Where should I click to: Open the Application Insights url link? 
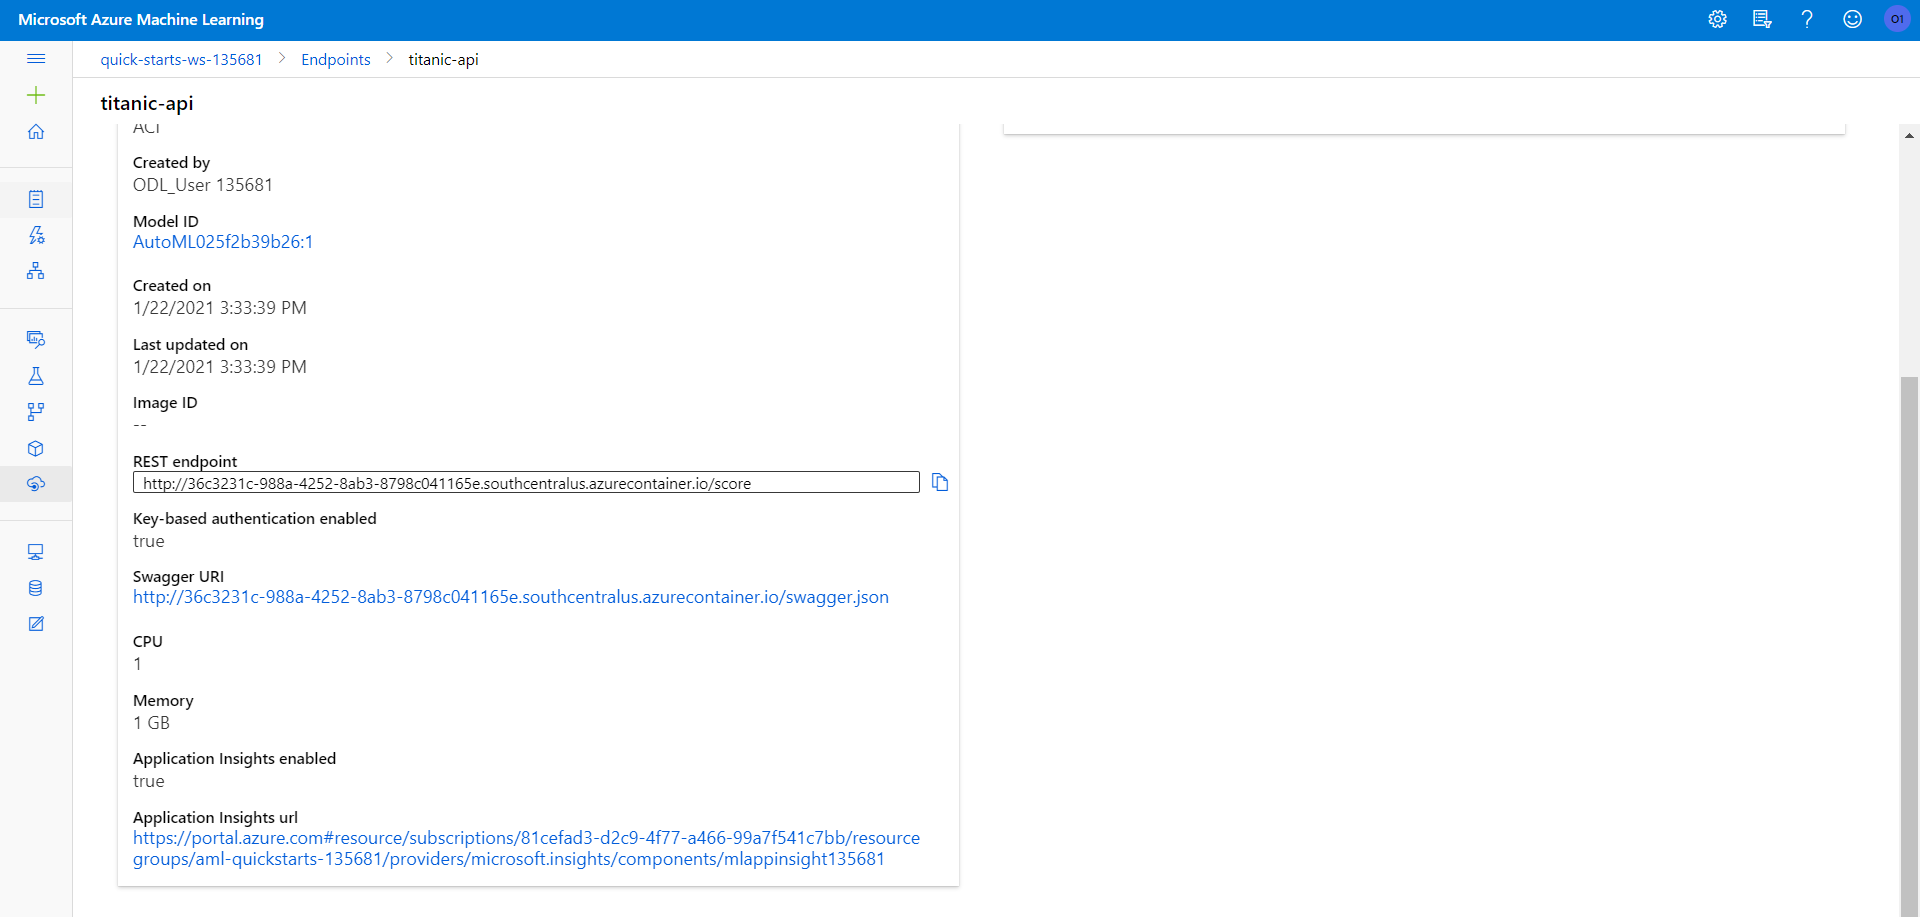coord(526,848)
